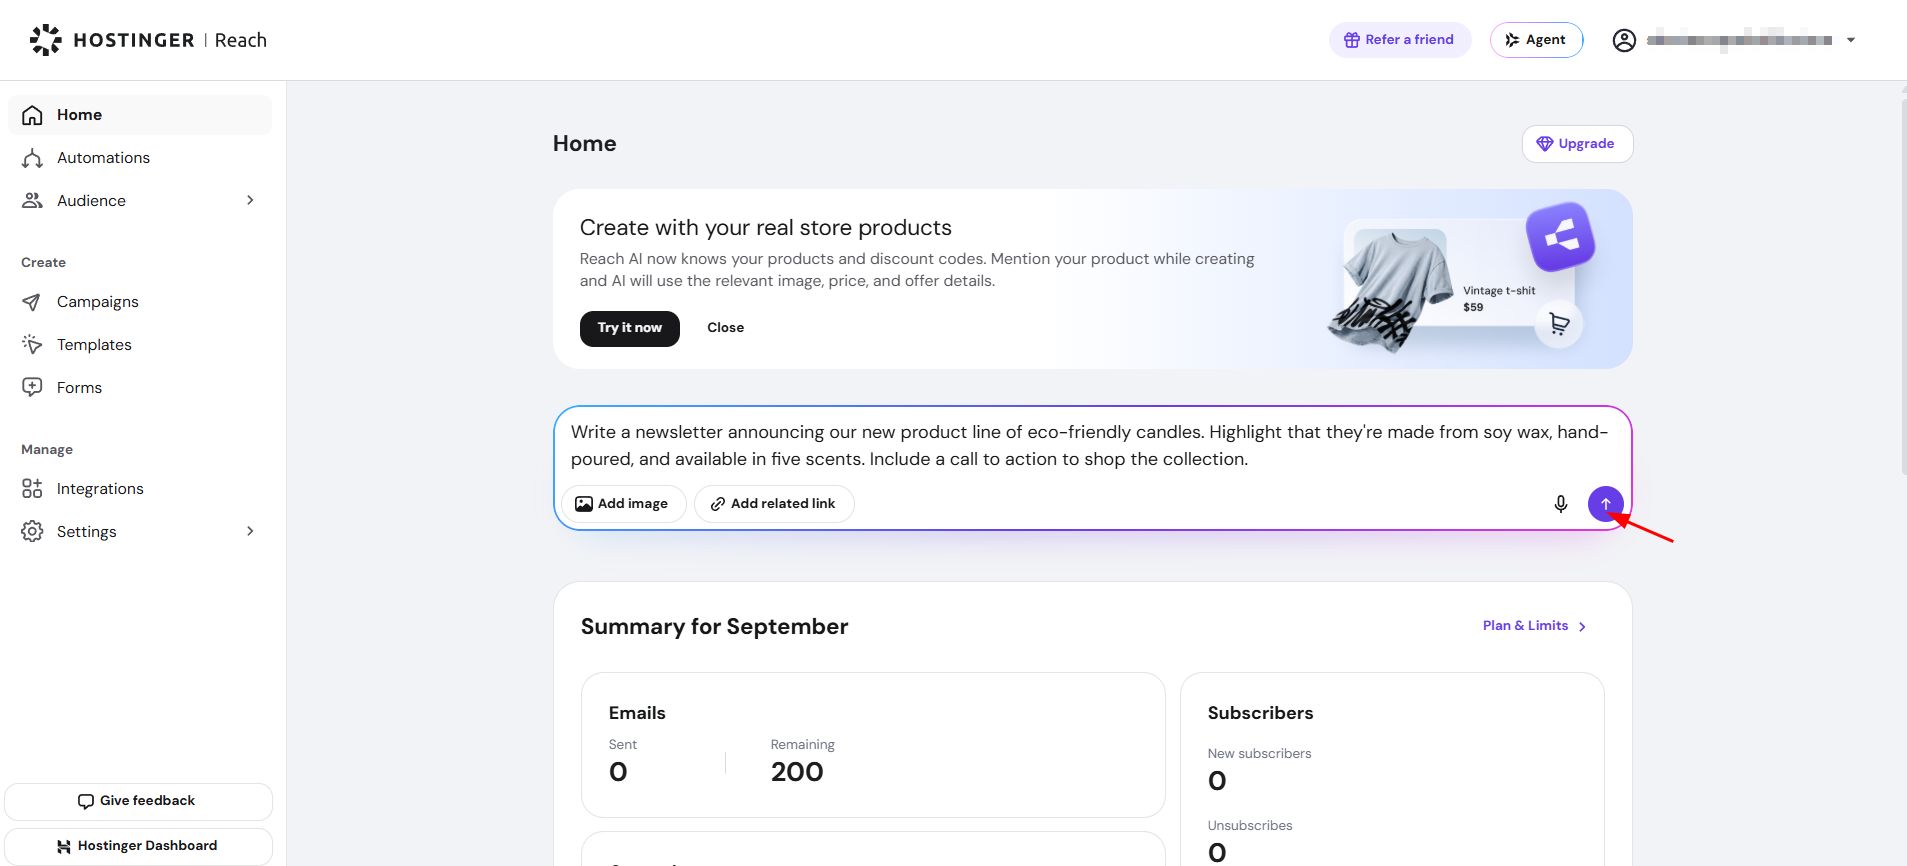Screen dimensions: 1907x866
Task: Click the Try it now button
Action: (x=630, y=328)
